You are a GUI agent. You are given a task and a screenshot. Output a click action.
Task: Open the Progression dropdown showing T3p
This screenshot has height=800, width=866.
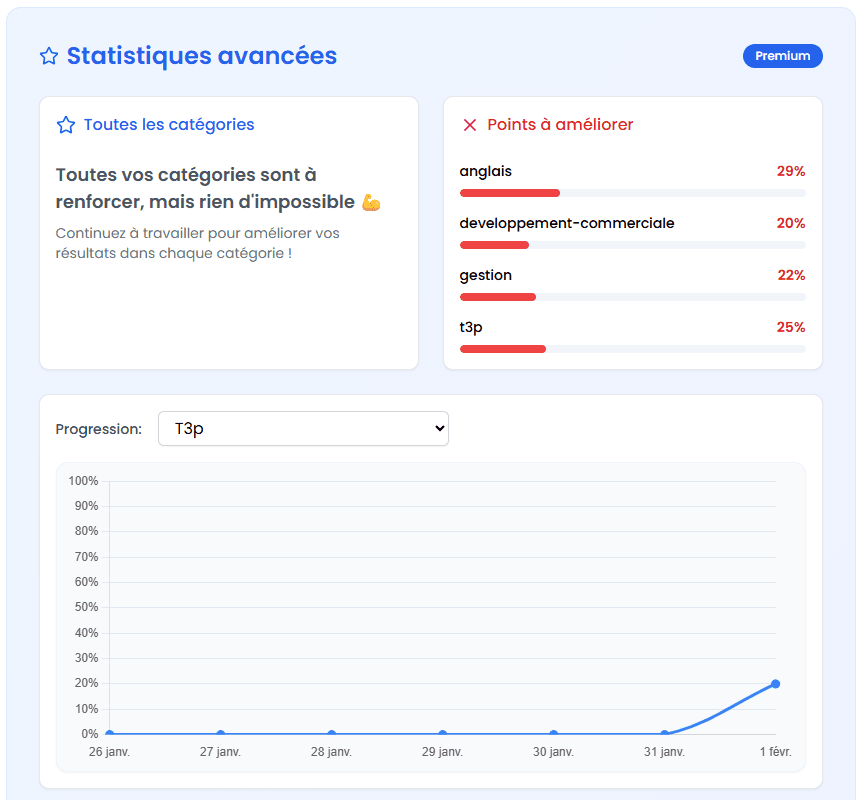[x=303, y=428]
